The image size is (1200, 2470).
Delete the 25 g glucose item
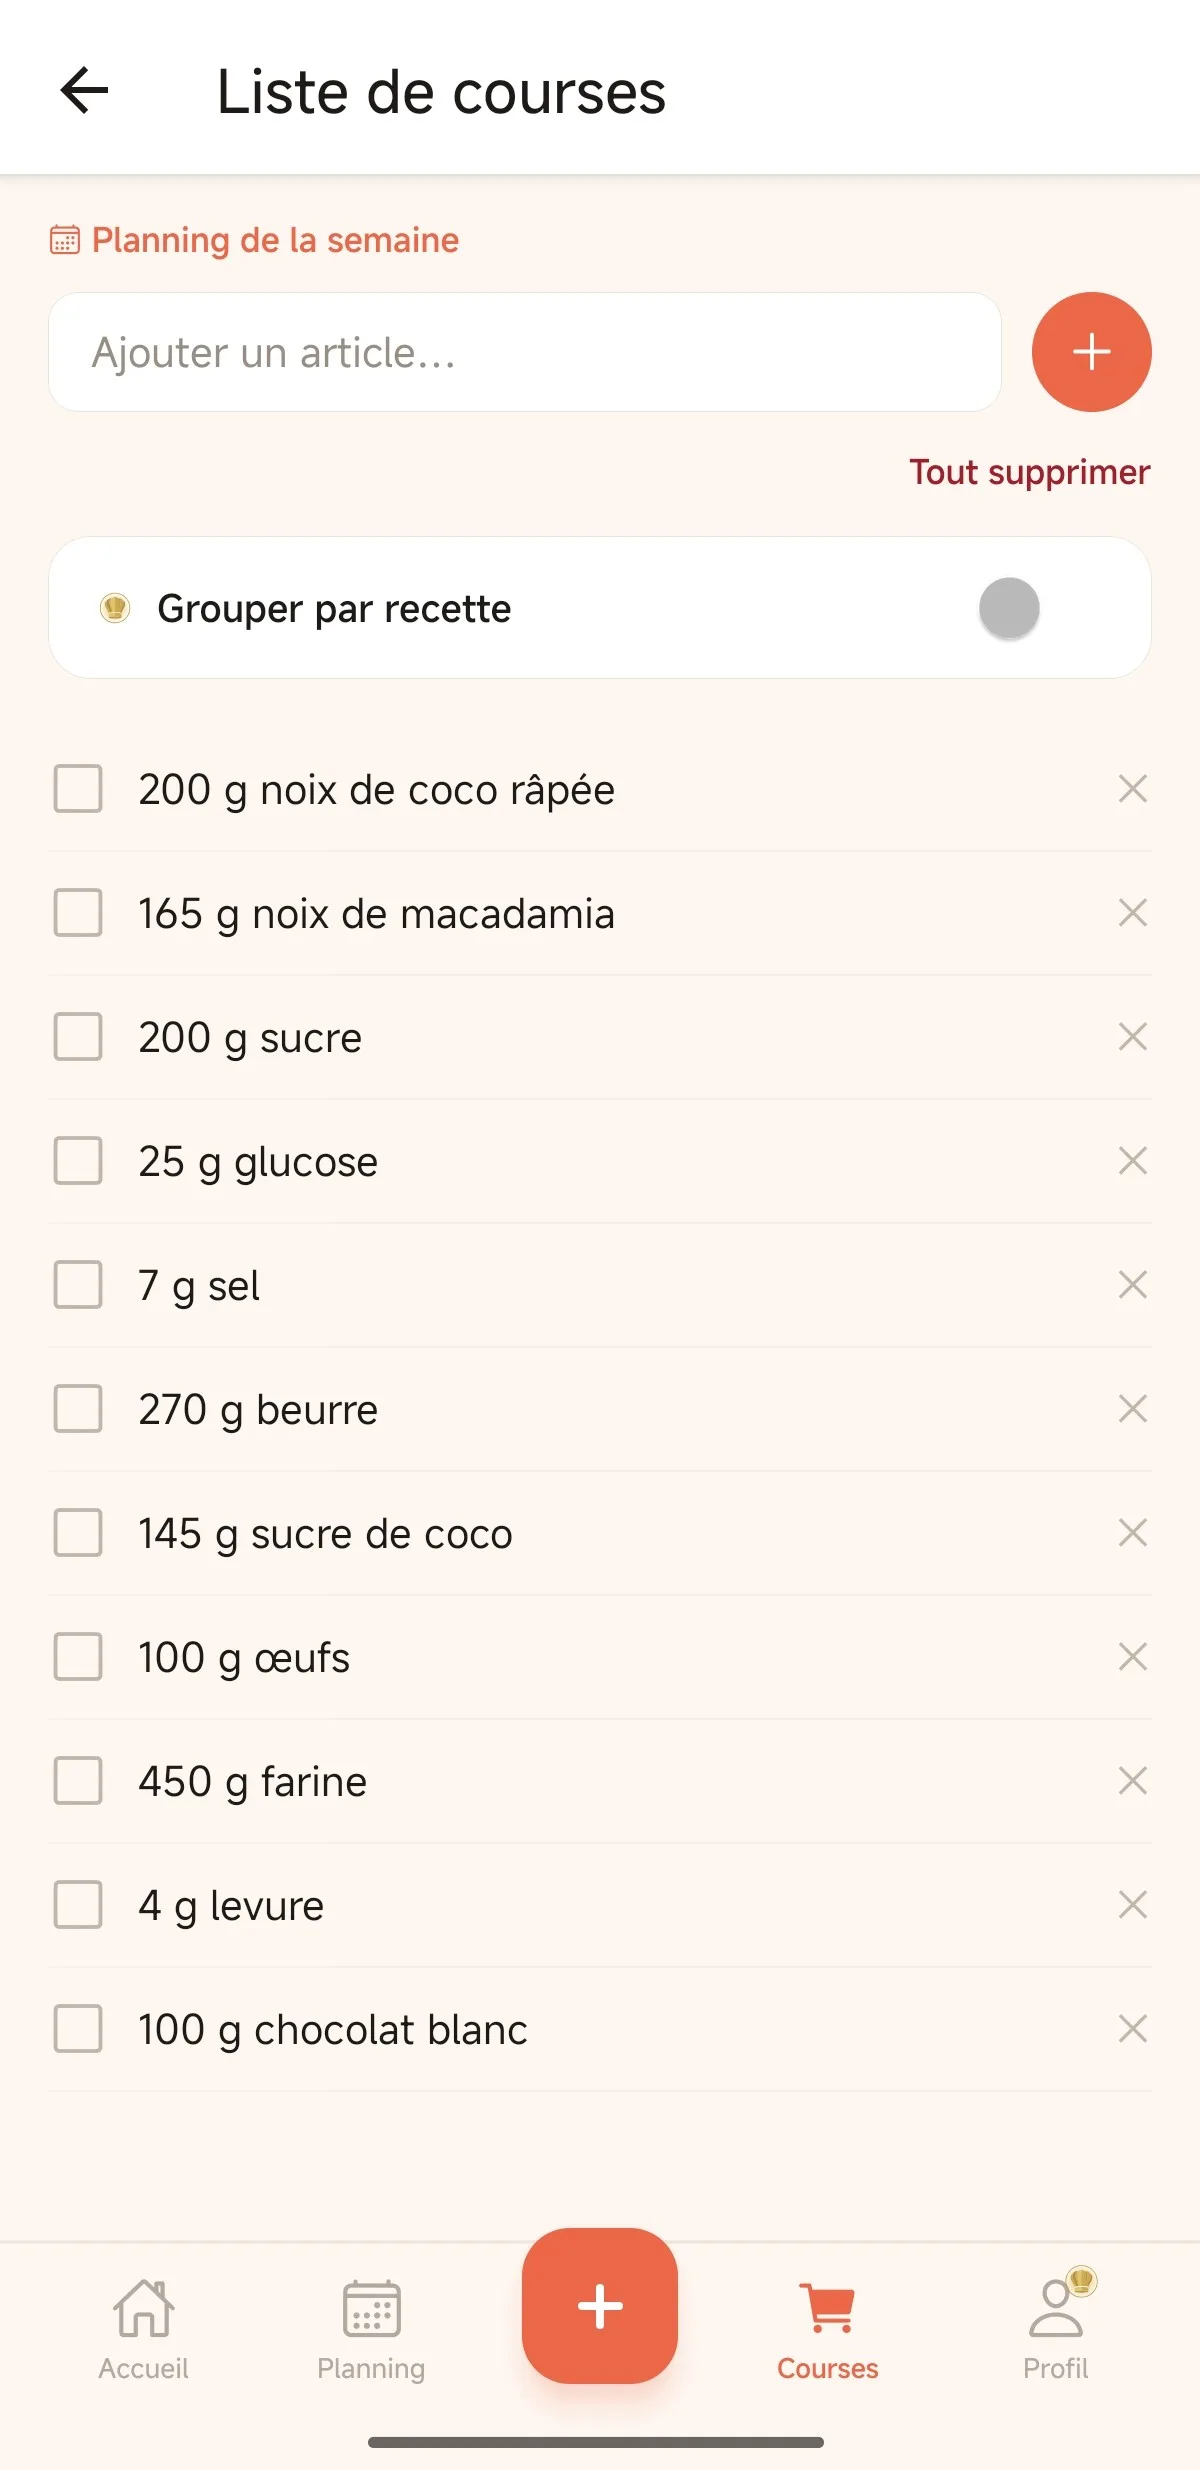coord(1132,1161)
